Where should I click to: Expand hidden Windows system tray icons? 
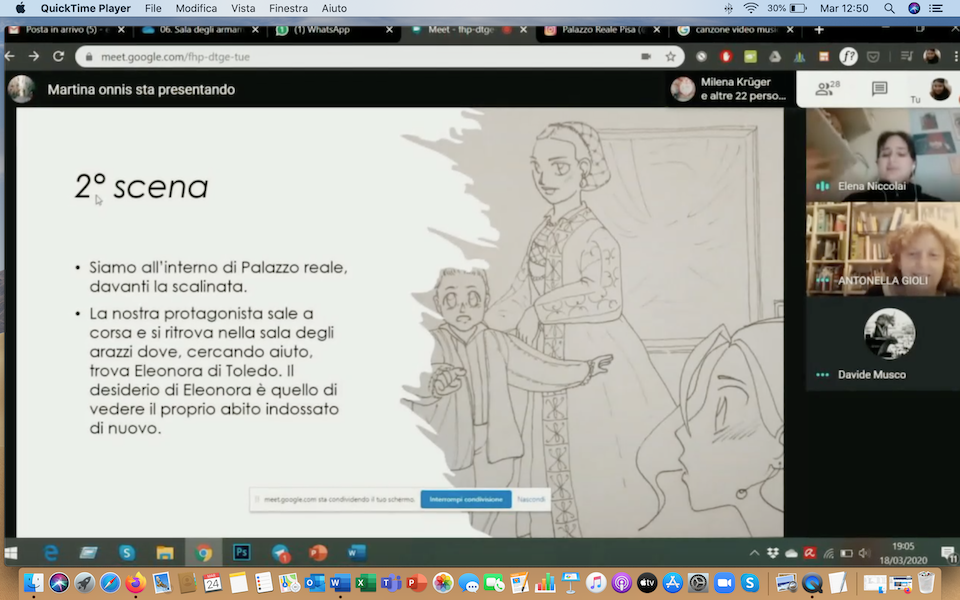point(755,553)
